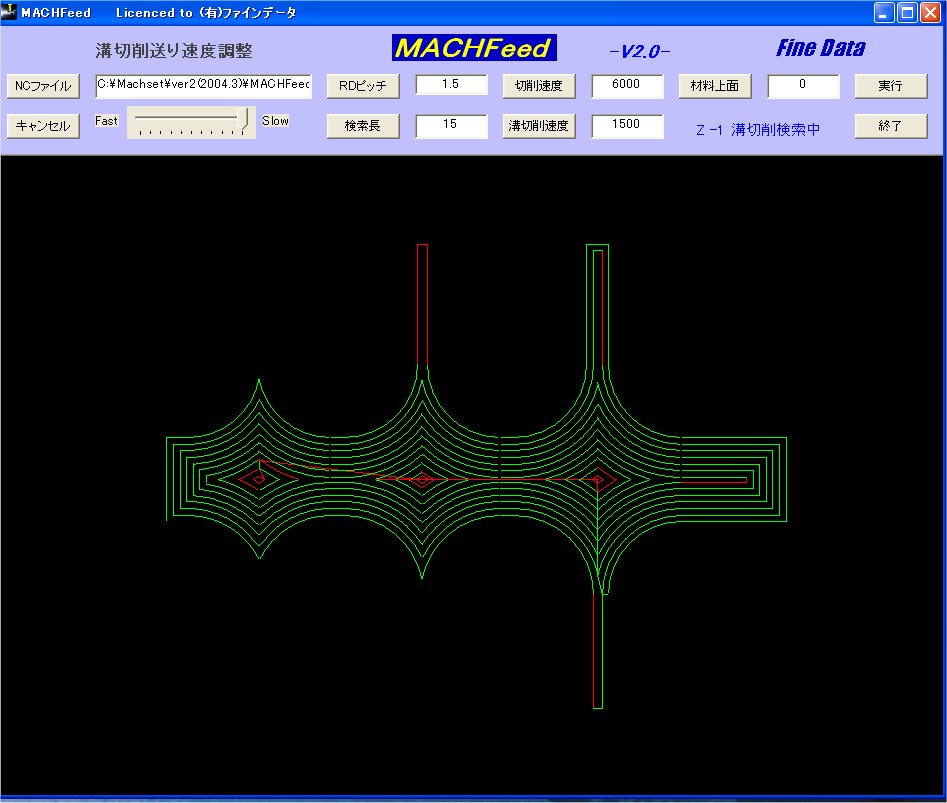Focus the 検索長 value field 15
Image resolution: width=947 pixels, height=803 pixels.
point(451,126)
